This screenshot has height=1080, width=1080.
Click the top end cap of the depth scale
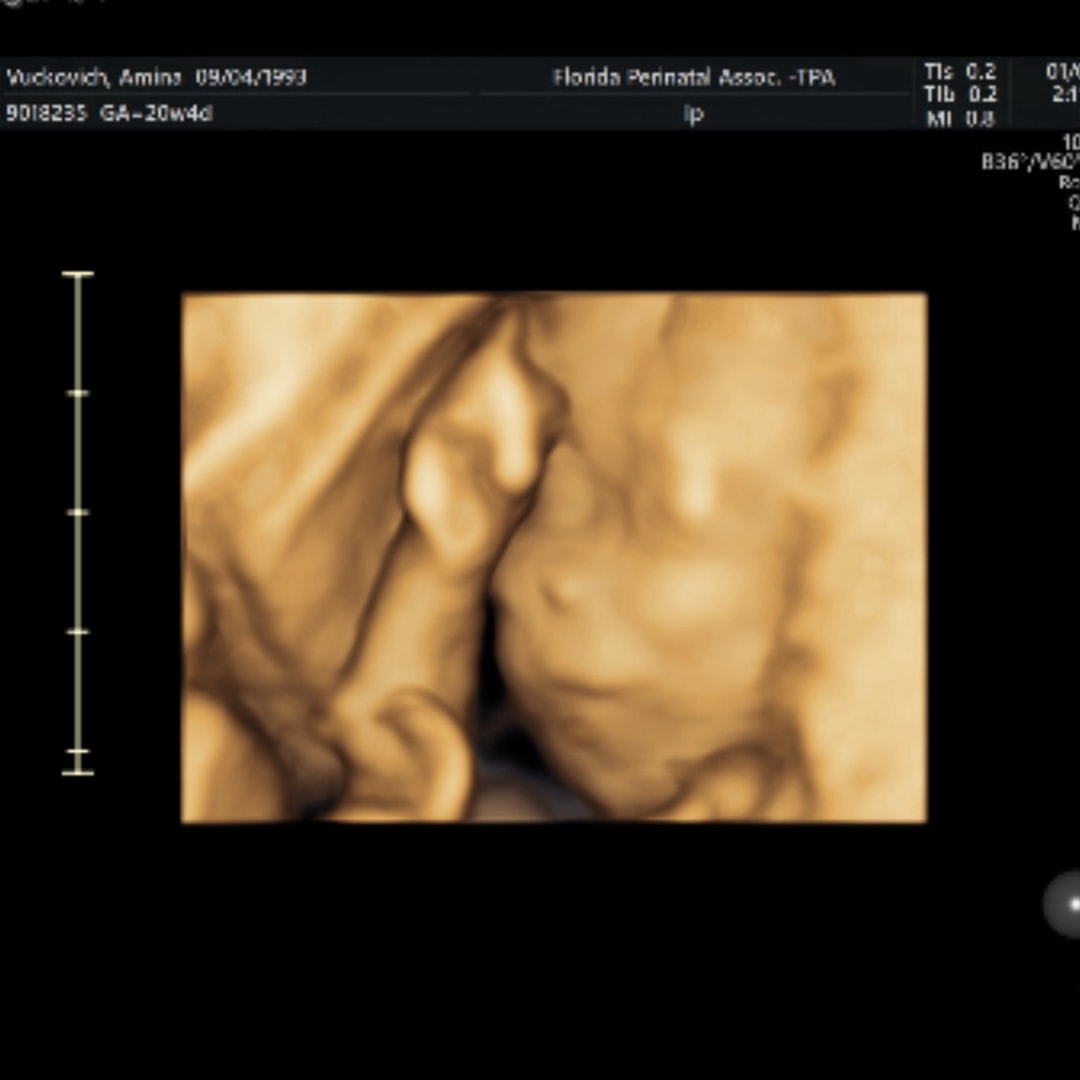tap(78, 273)
